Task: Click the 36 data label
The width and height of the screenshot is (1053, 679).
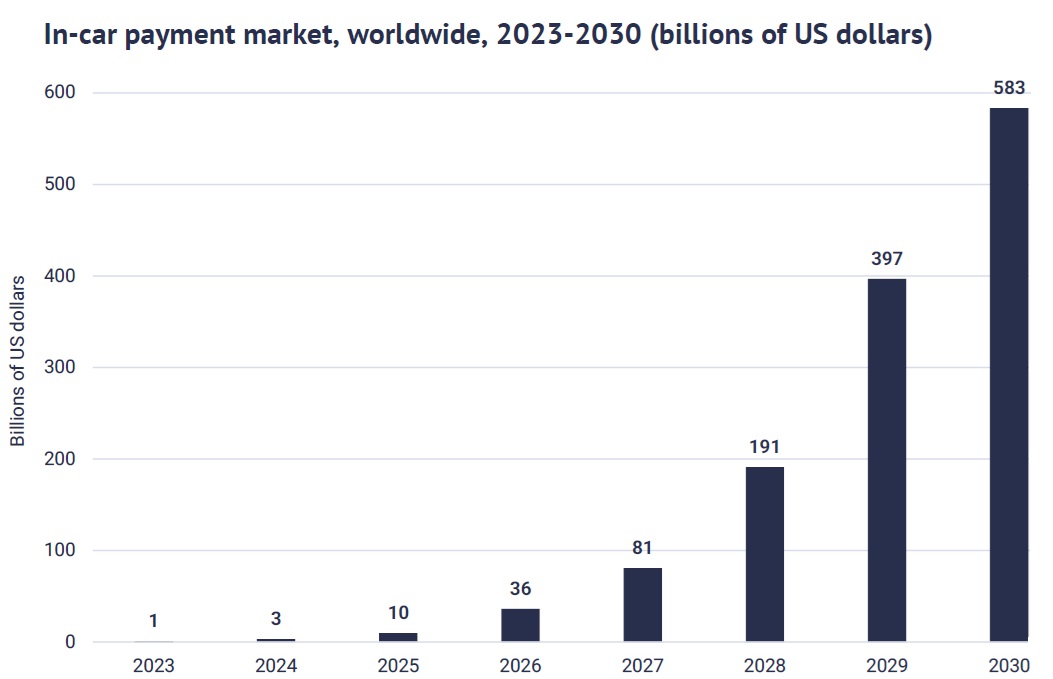Action: [x=520, y=589]
